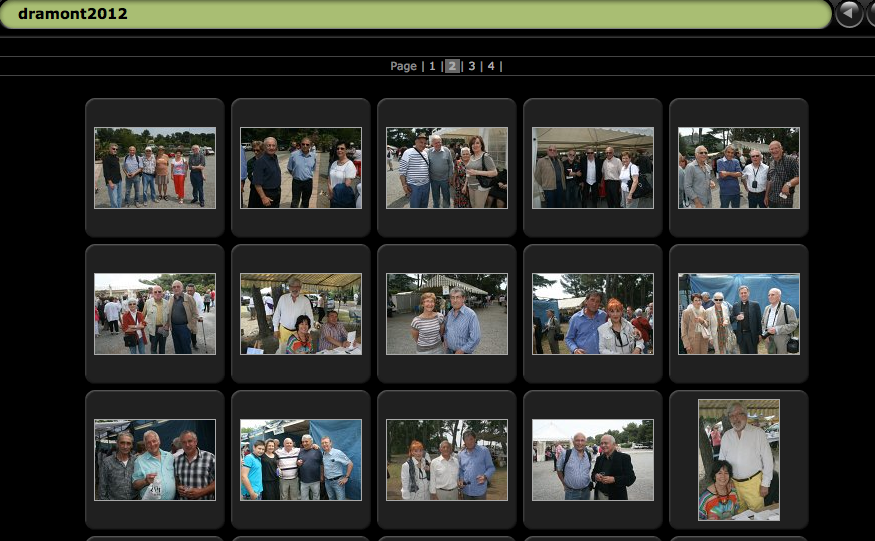Image resolution: width=875 pixels, height=541 pixels.
Task: Open thumbnail of five people beside blue tarp
Action: [x=301, y=459]
